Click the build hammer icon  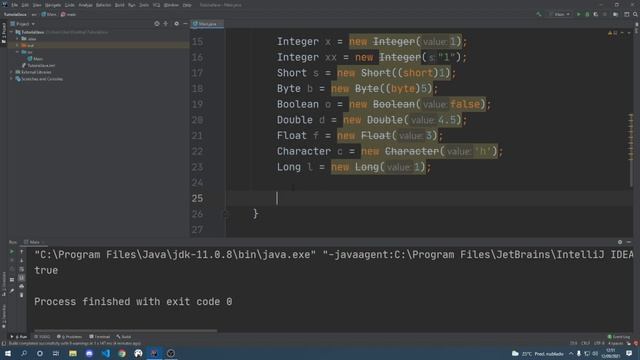539,14
